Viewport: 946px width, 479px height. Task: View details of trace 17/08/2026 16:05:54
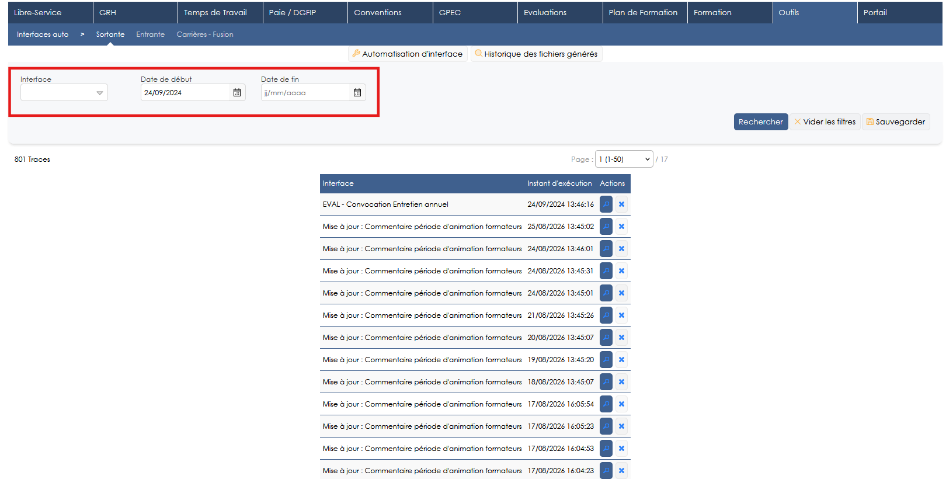(606, 404)
